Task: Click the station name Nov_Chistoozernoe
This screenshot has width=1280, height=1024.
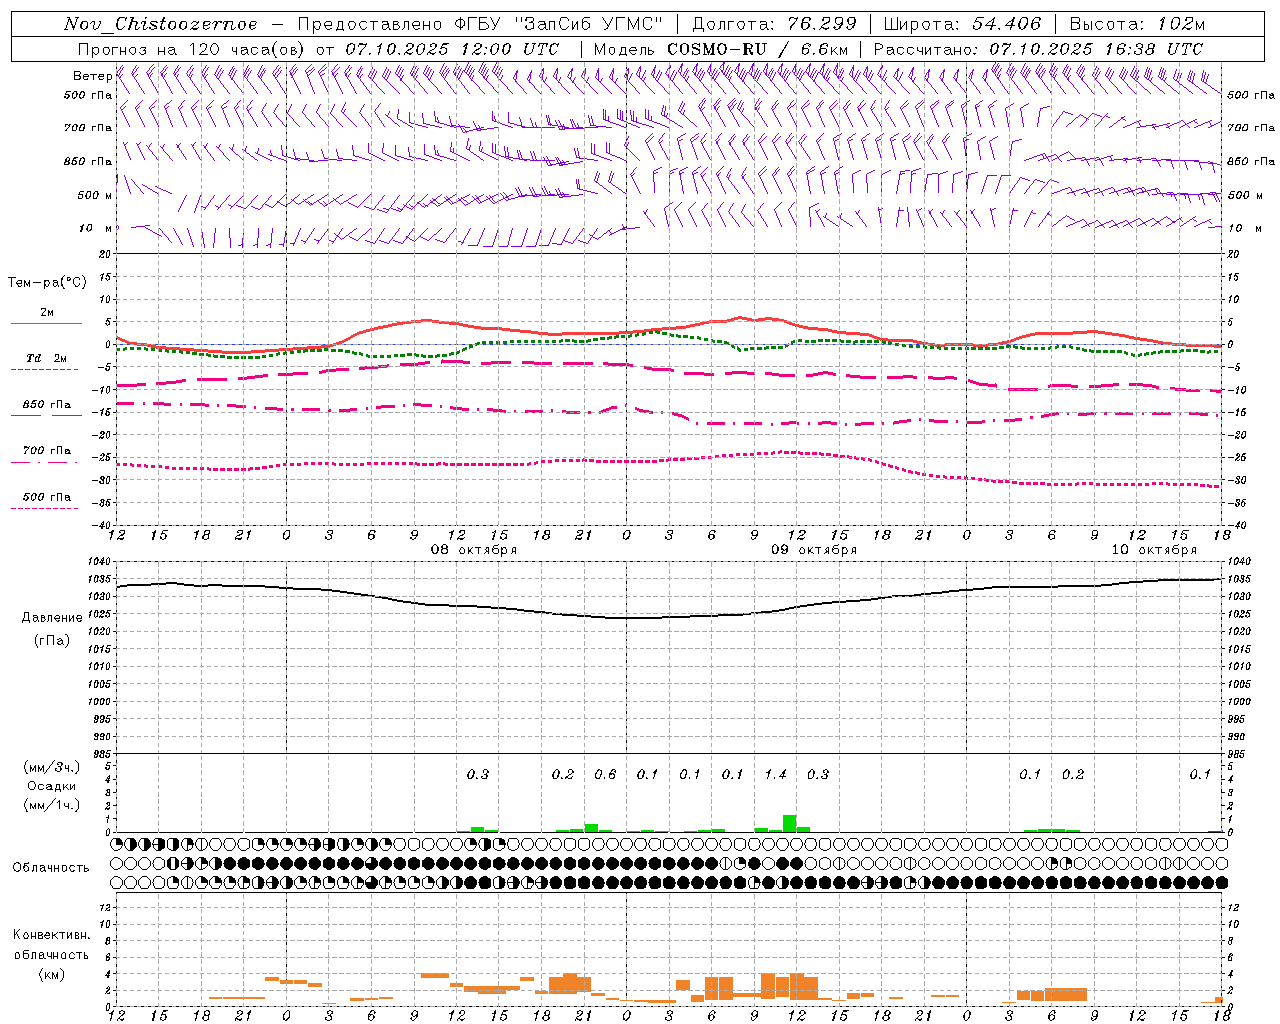Action: click(160, 24)
